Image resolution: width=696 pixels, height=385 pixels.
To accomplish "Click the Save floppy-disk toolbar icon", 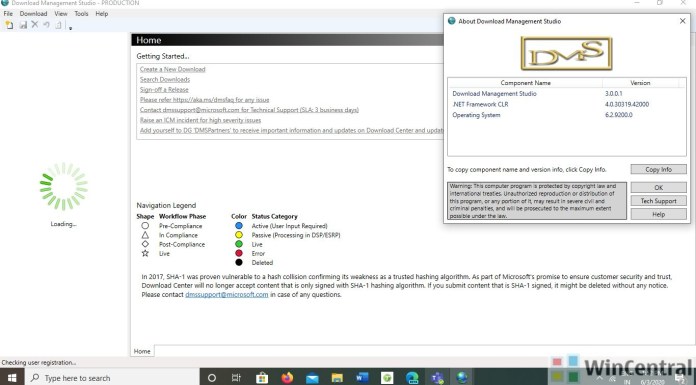I will (x=23, y=25).
